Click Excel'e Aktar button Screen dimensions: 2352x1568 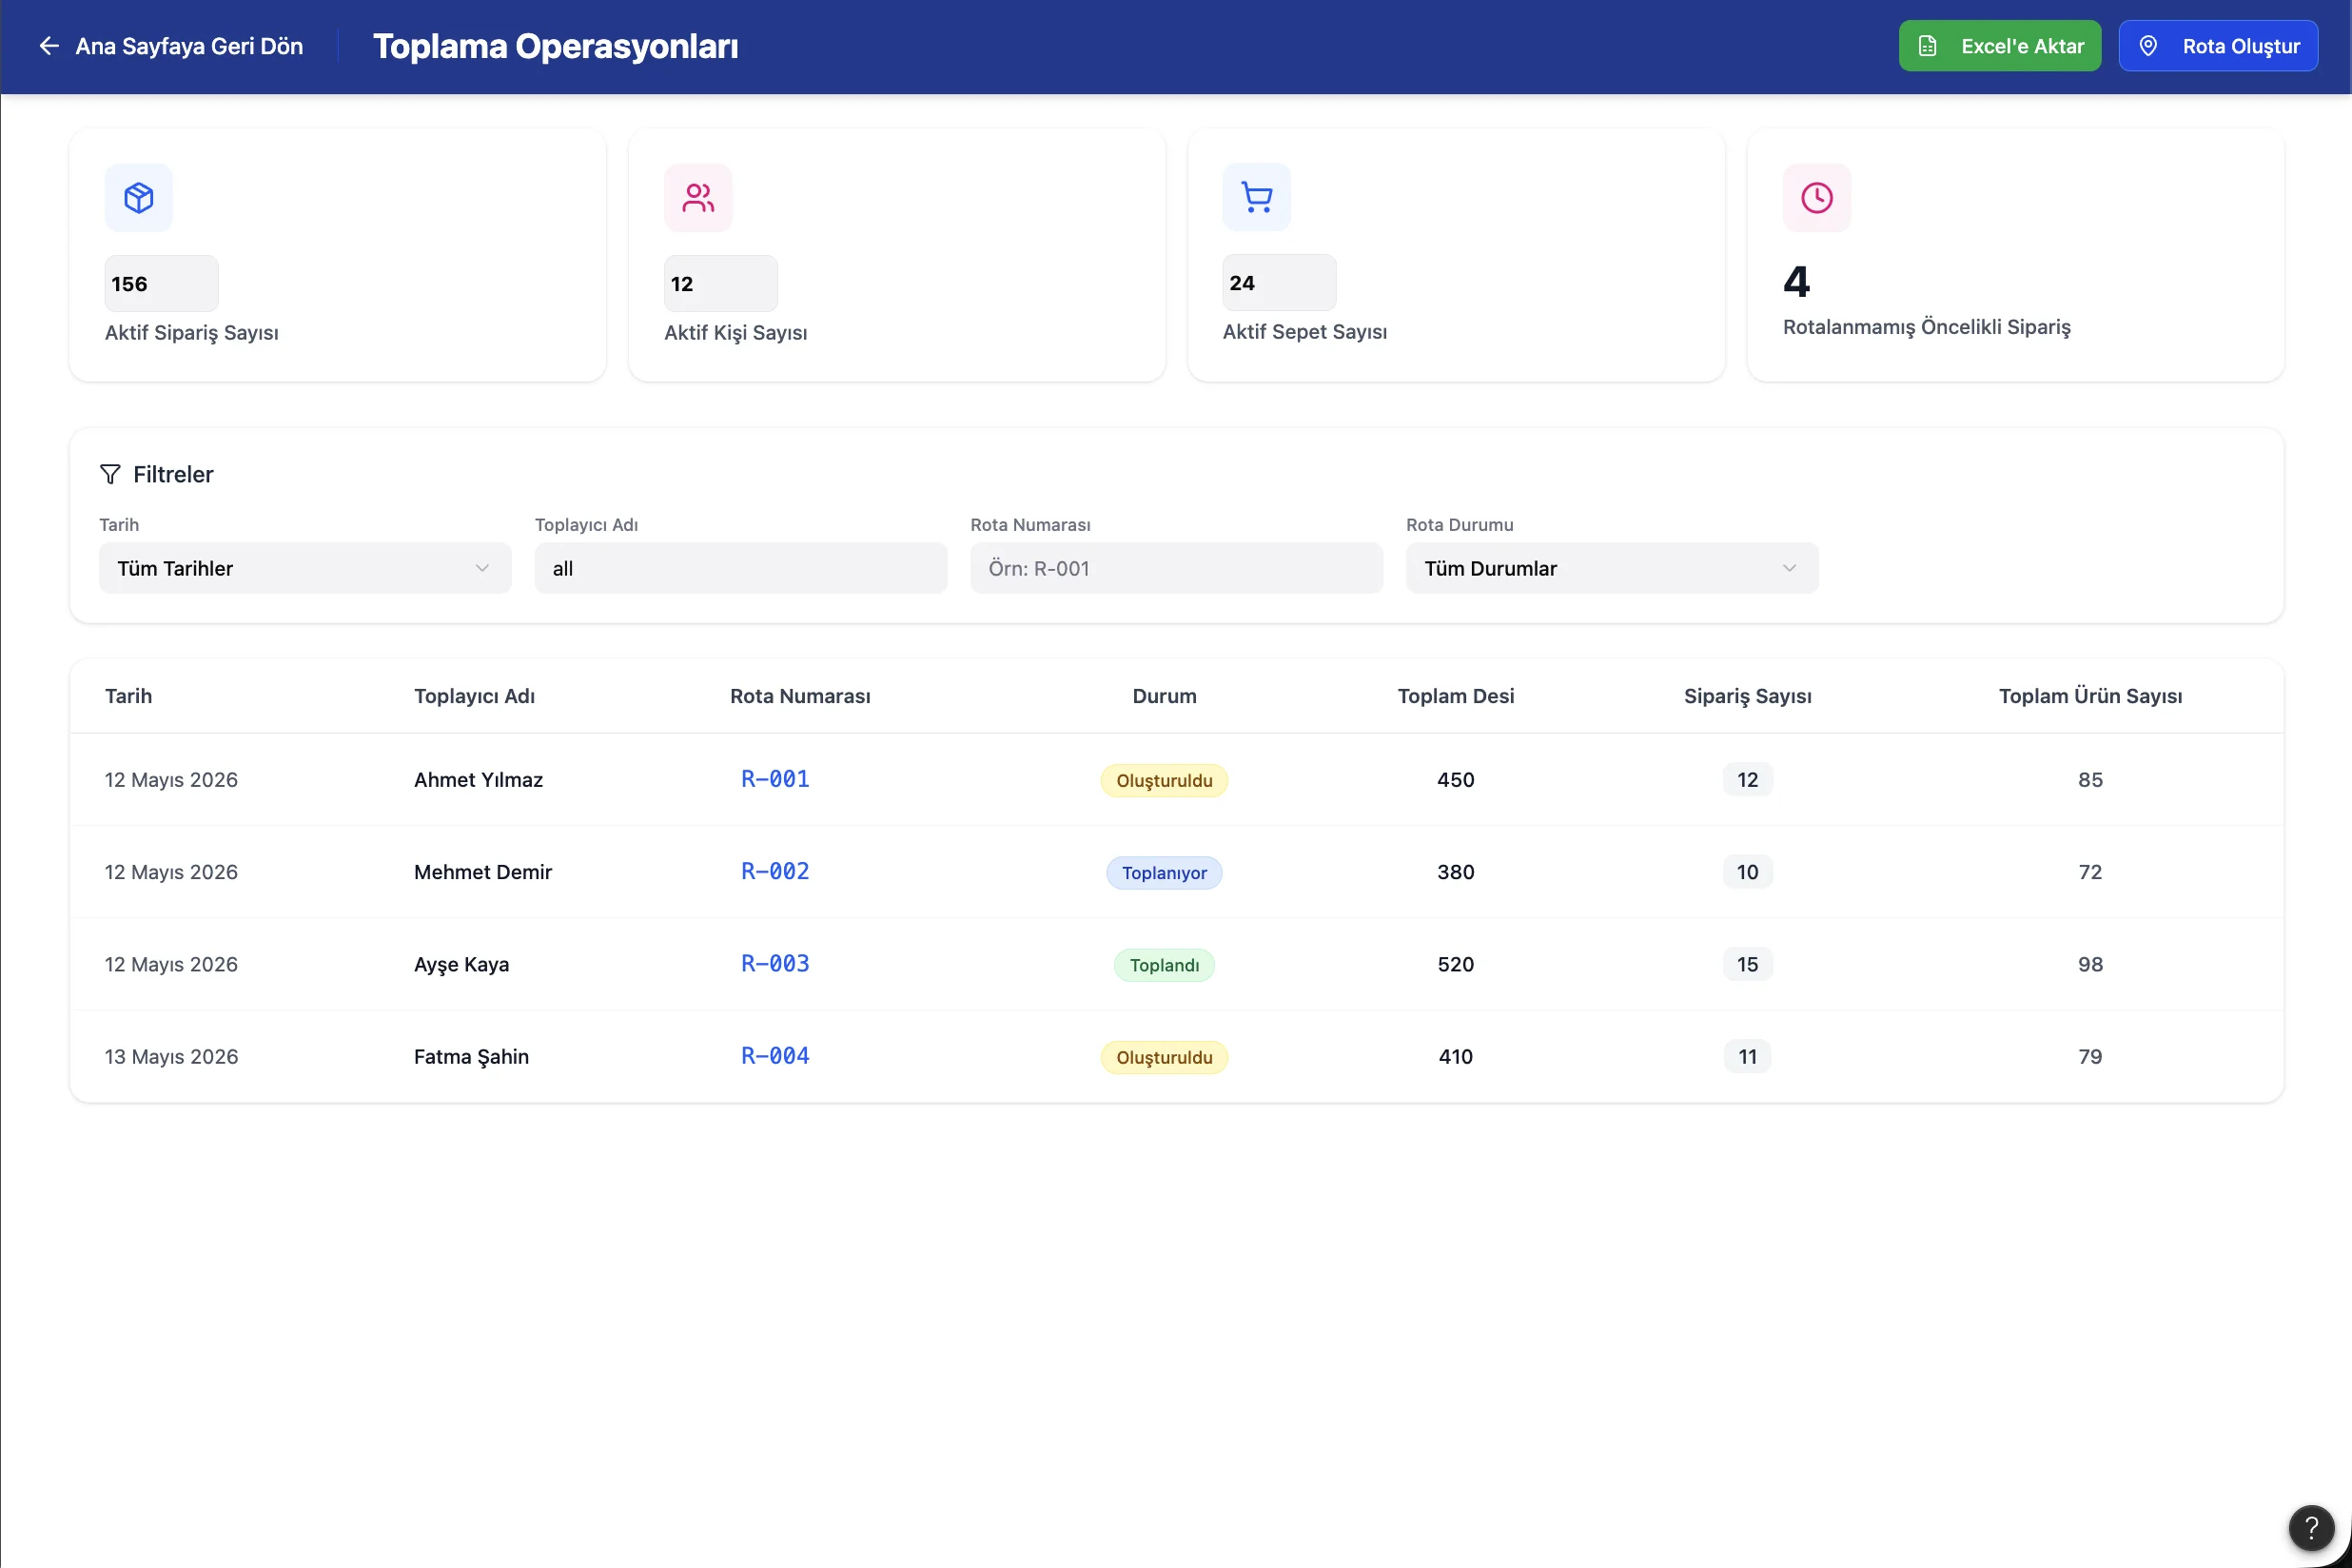(x=2000, y=46)
